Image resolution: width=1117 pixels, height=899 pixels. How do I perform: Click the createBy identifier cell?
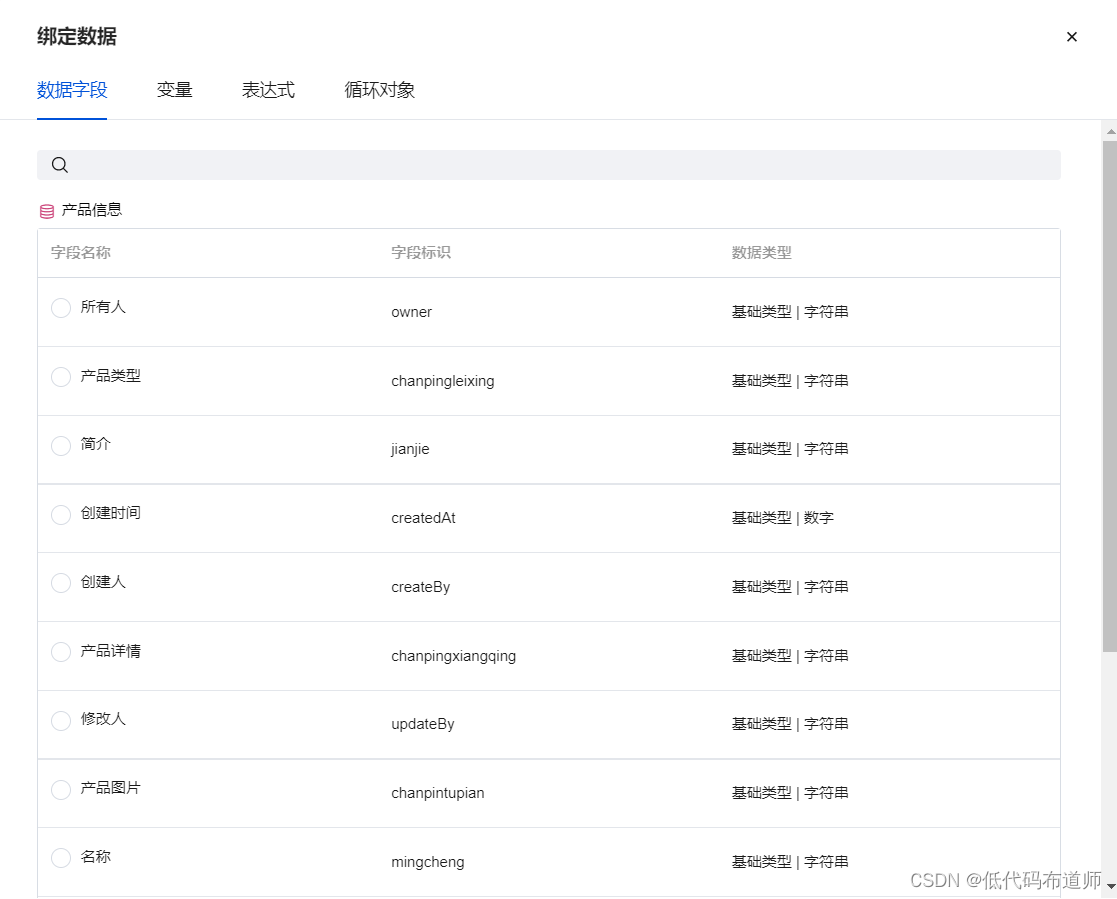pos(420,587)
